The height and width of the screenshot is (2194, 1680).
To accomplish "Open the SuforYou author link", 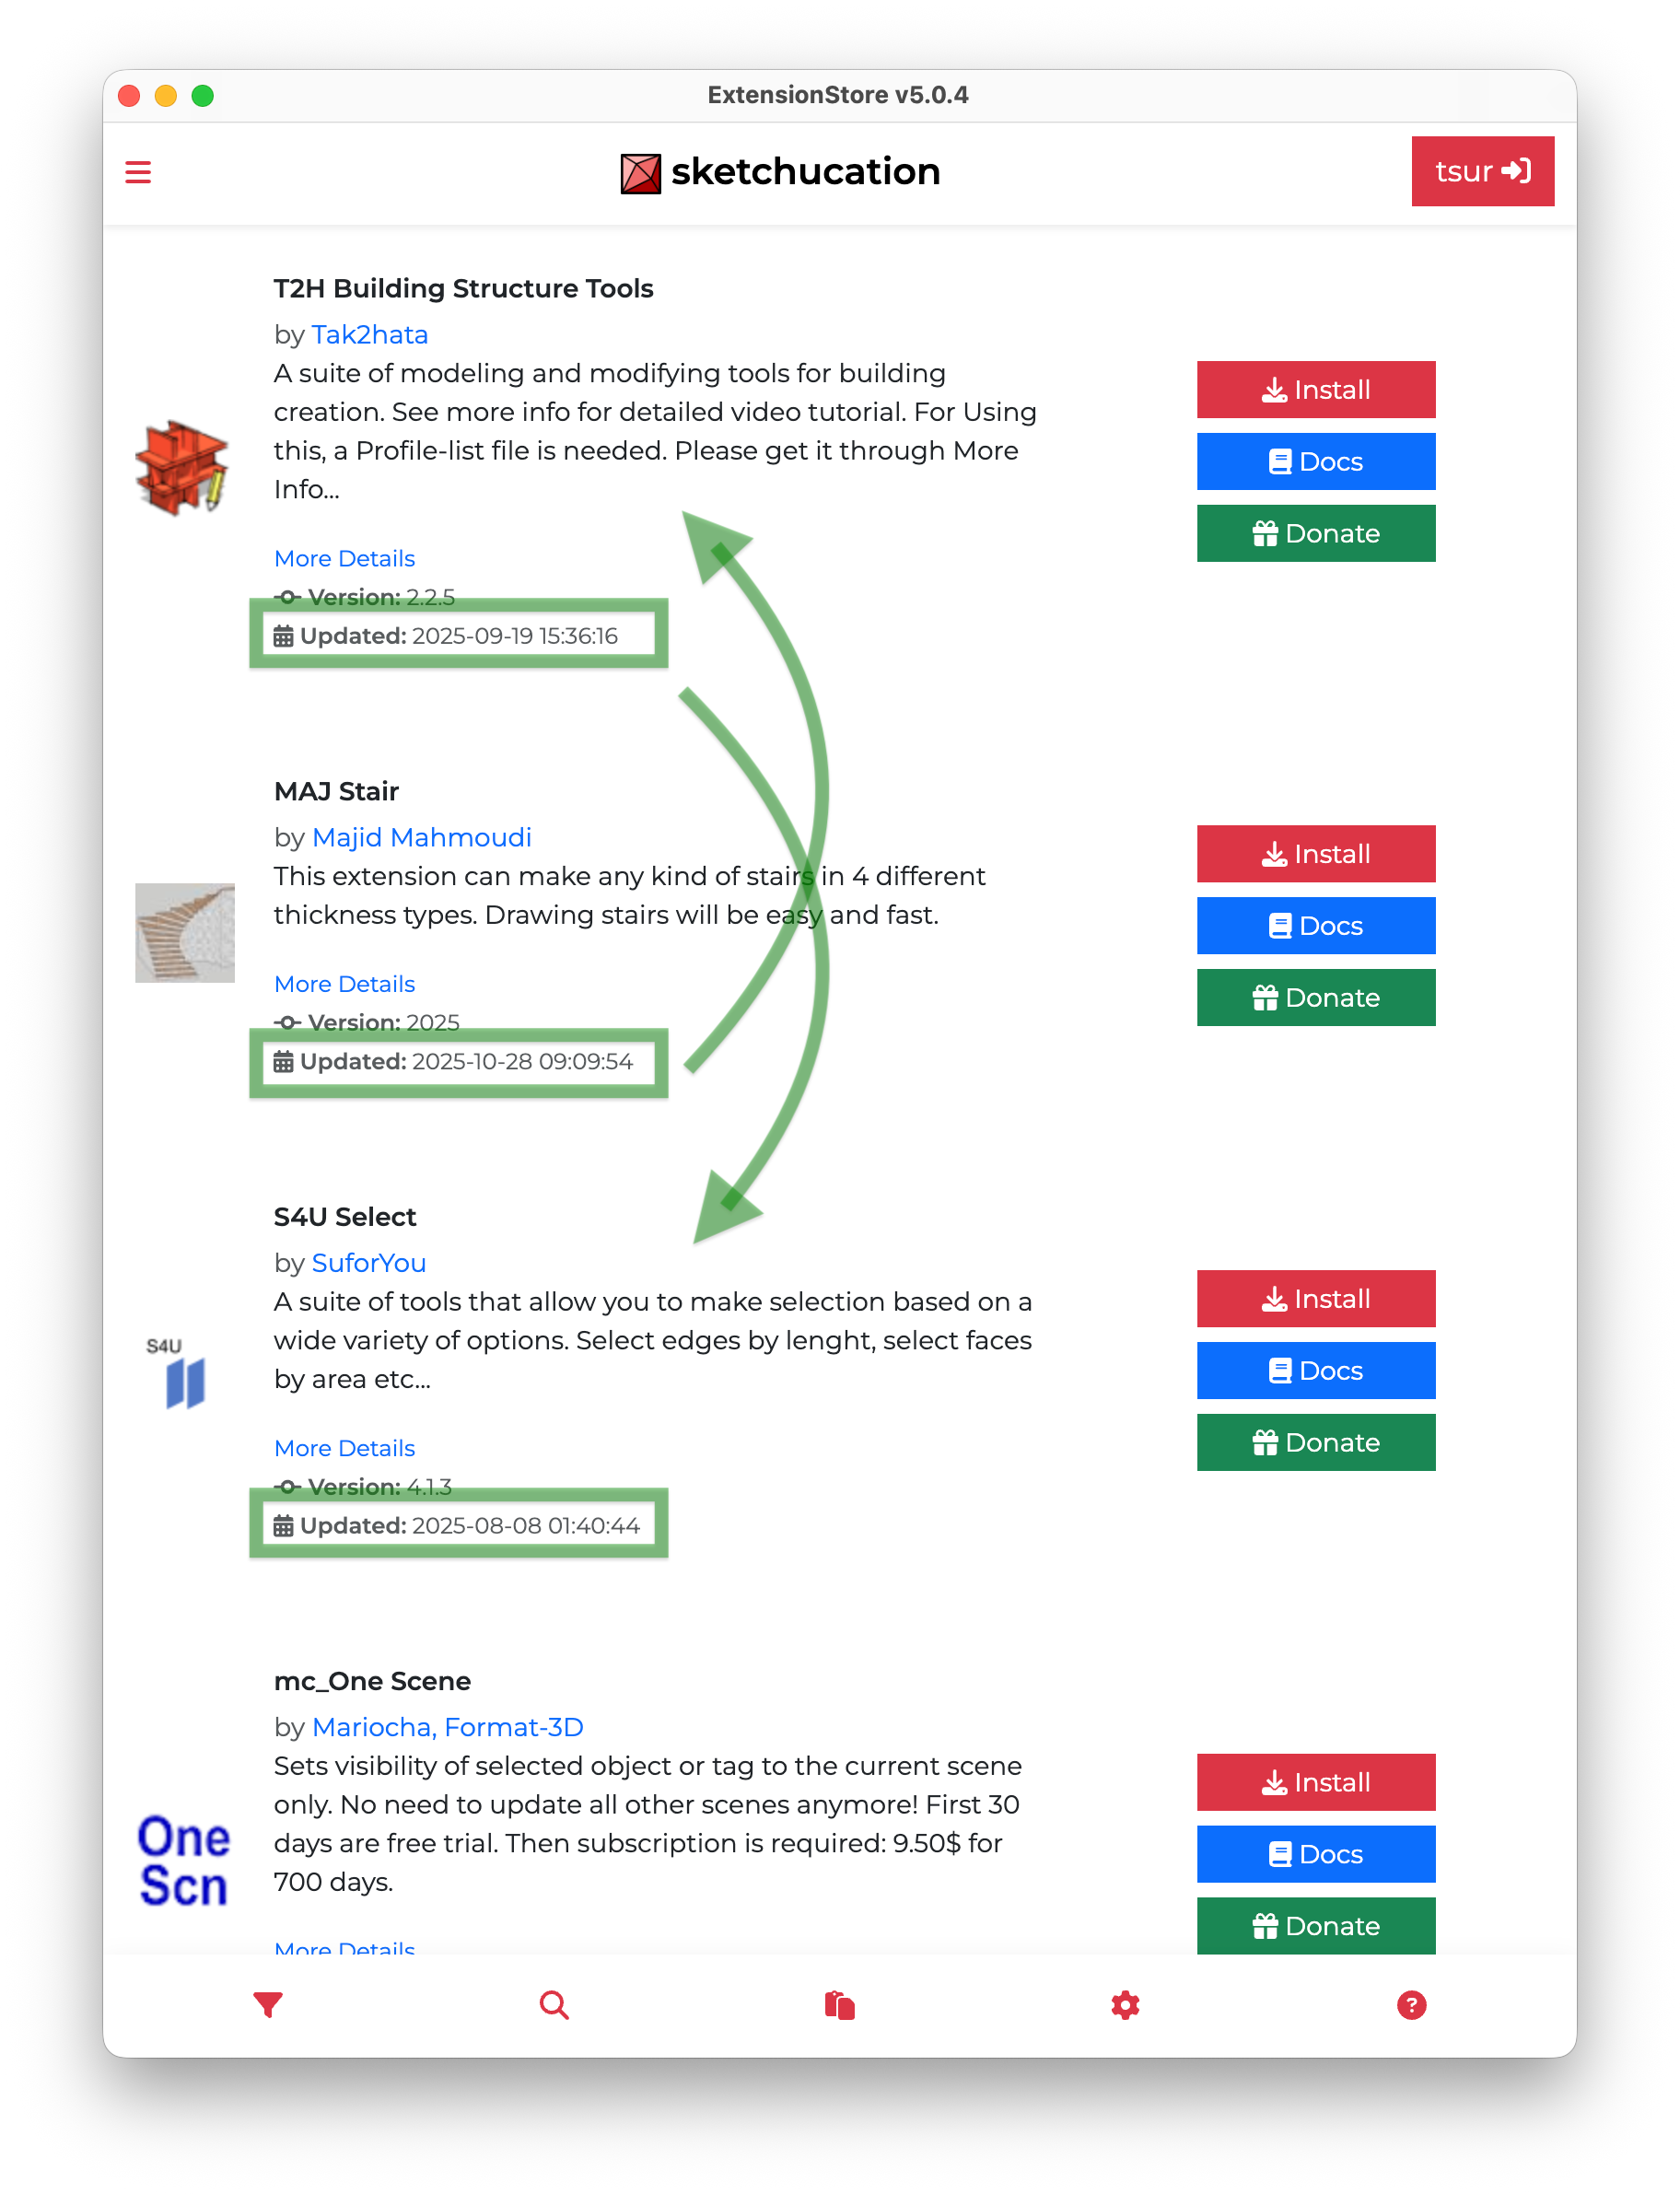I will tap(368, 1263).
